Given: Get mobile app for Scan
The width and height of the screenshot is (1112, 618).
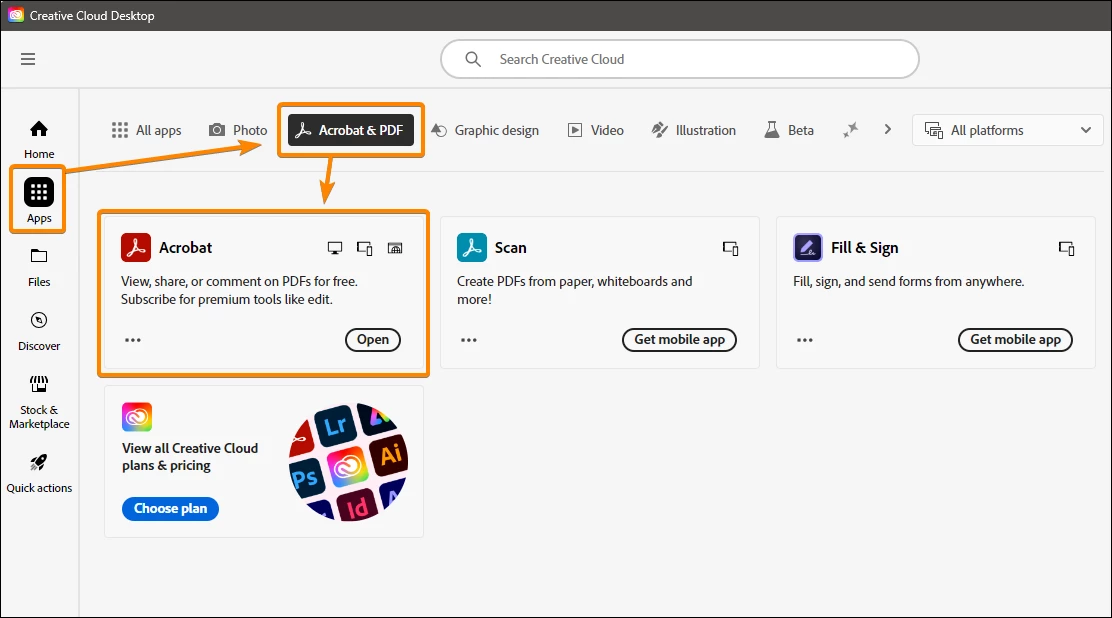Looking at the screenshot, I should [679, 340].
